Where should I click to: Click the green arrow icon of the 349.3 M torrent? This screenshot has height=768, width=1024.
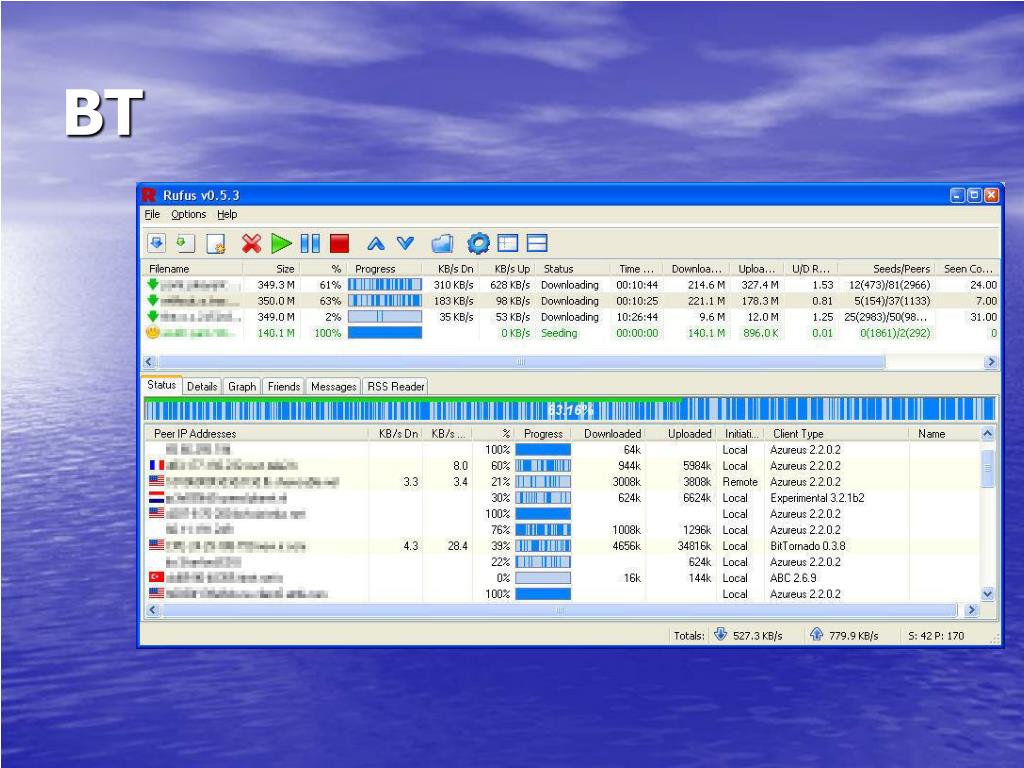[x=153, y=285]
